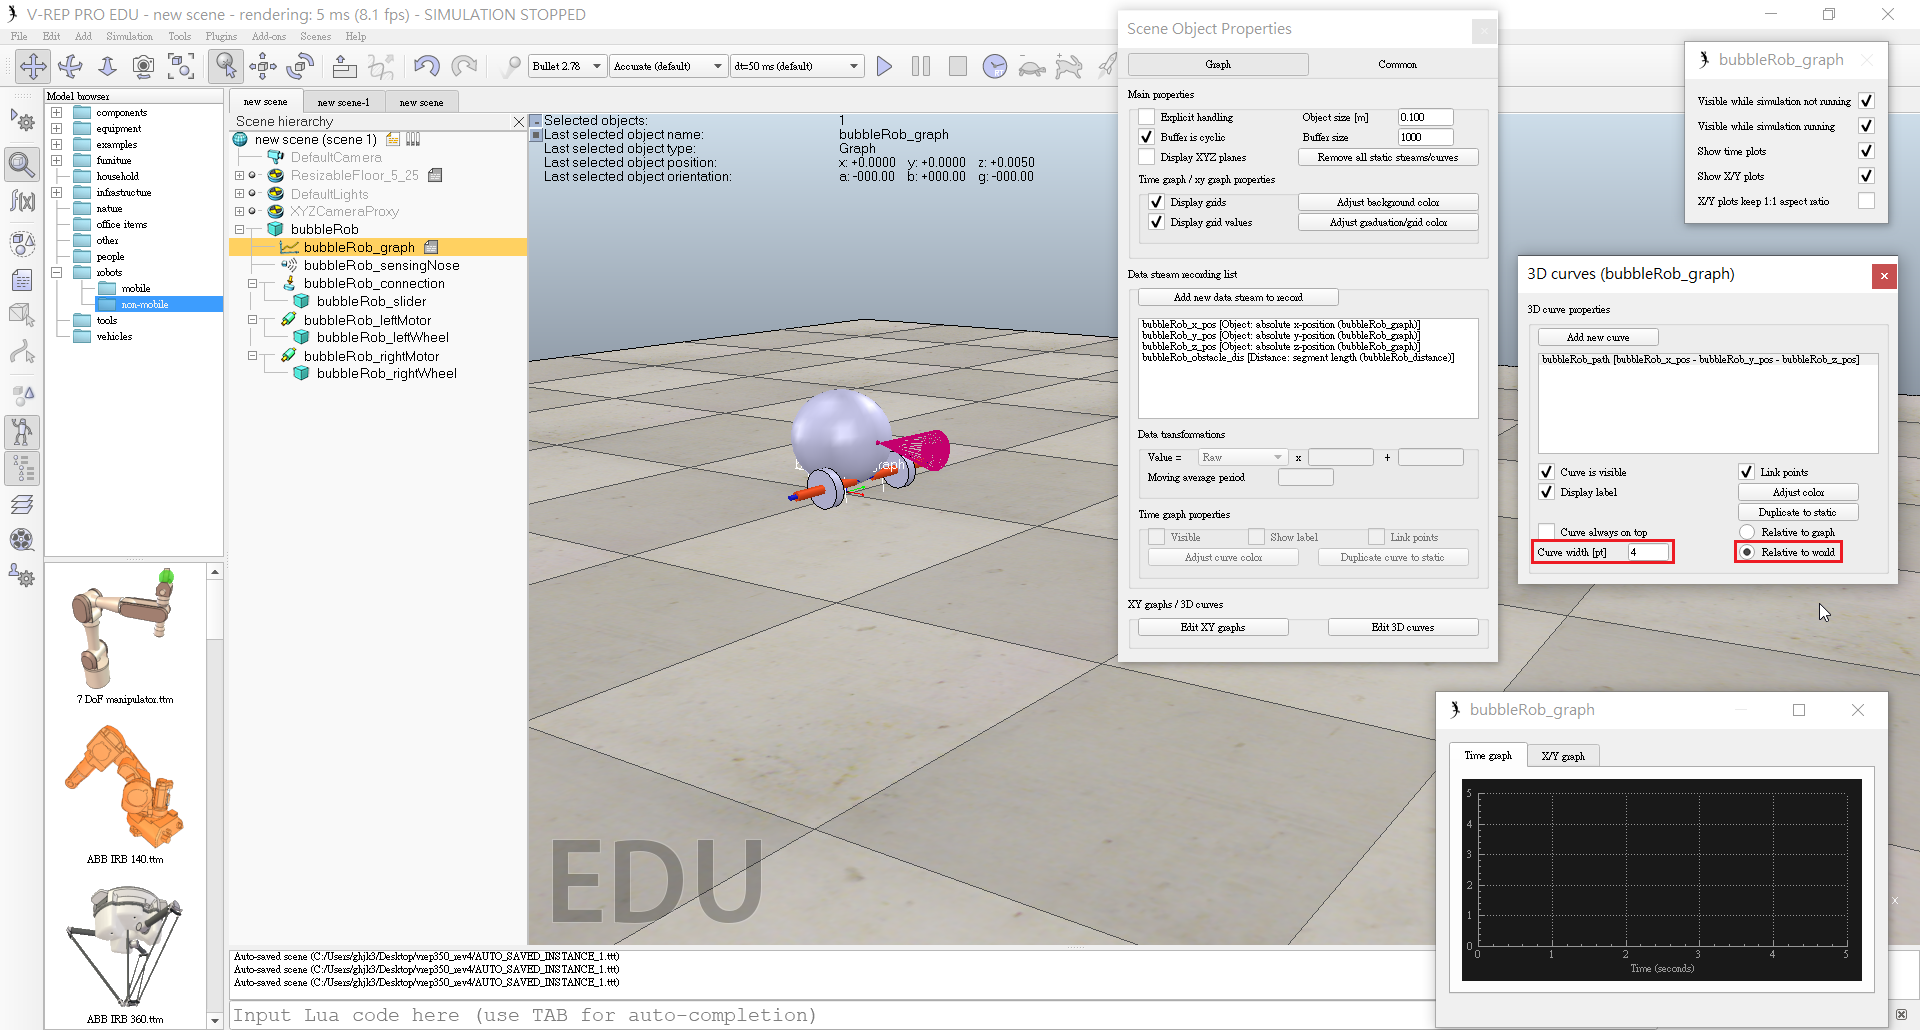Toggle X/Y plots keep 1:1 aspect ratio

1866,201
